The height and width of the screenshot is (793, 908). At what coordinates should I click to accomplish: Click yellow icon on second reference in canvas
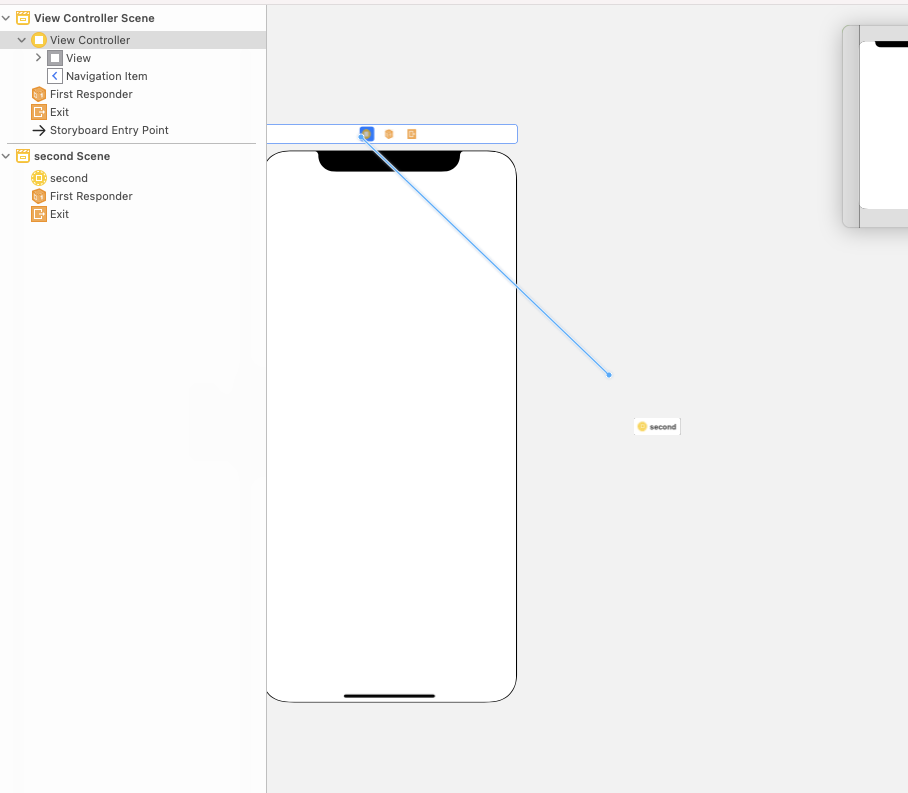point(642,426)
